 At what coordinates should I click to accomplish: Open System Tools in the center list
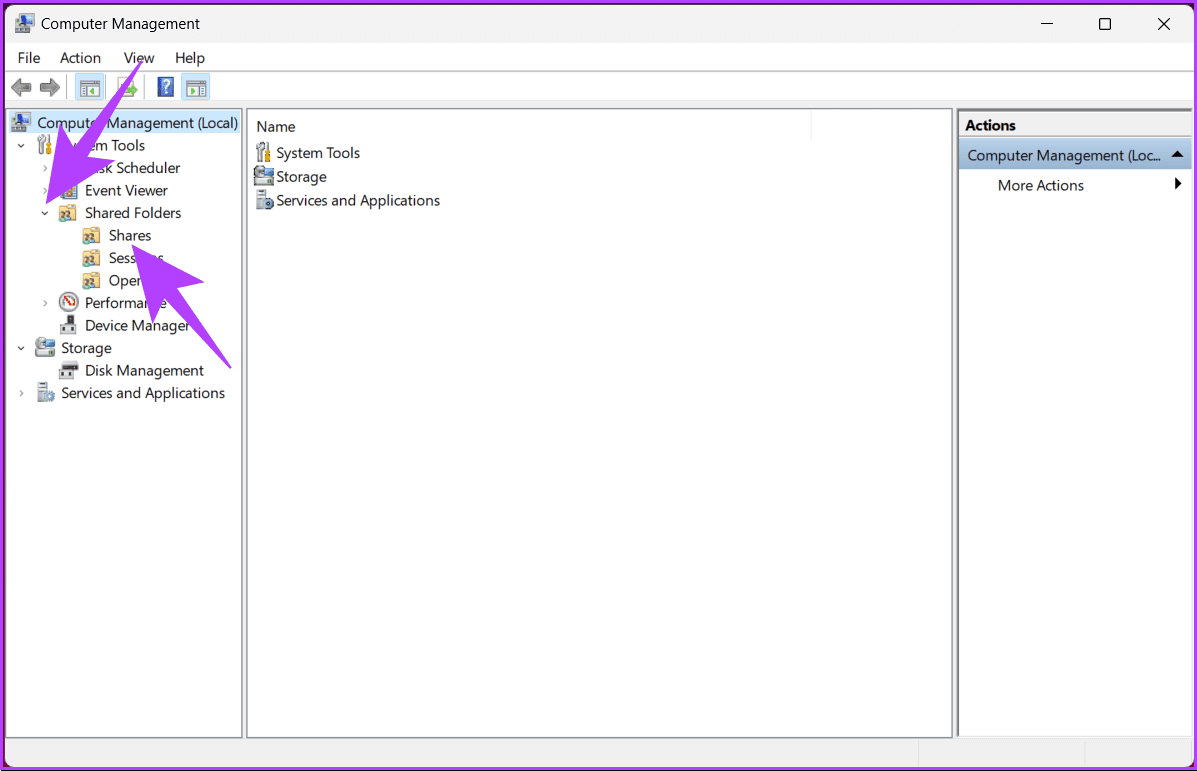coord(318,153)
